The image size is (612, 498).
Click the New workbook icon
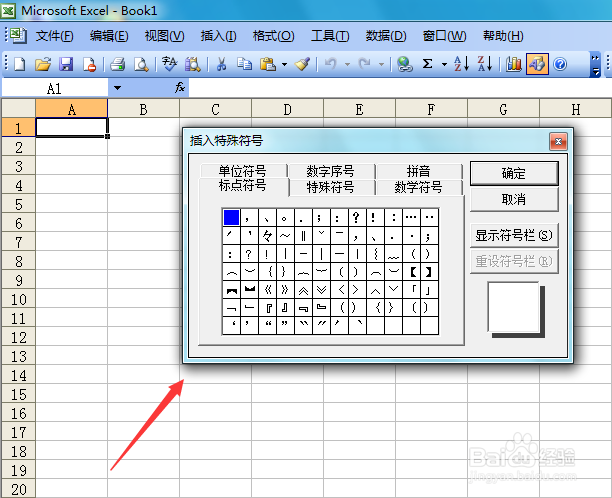tap(20, 64)
